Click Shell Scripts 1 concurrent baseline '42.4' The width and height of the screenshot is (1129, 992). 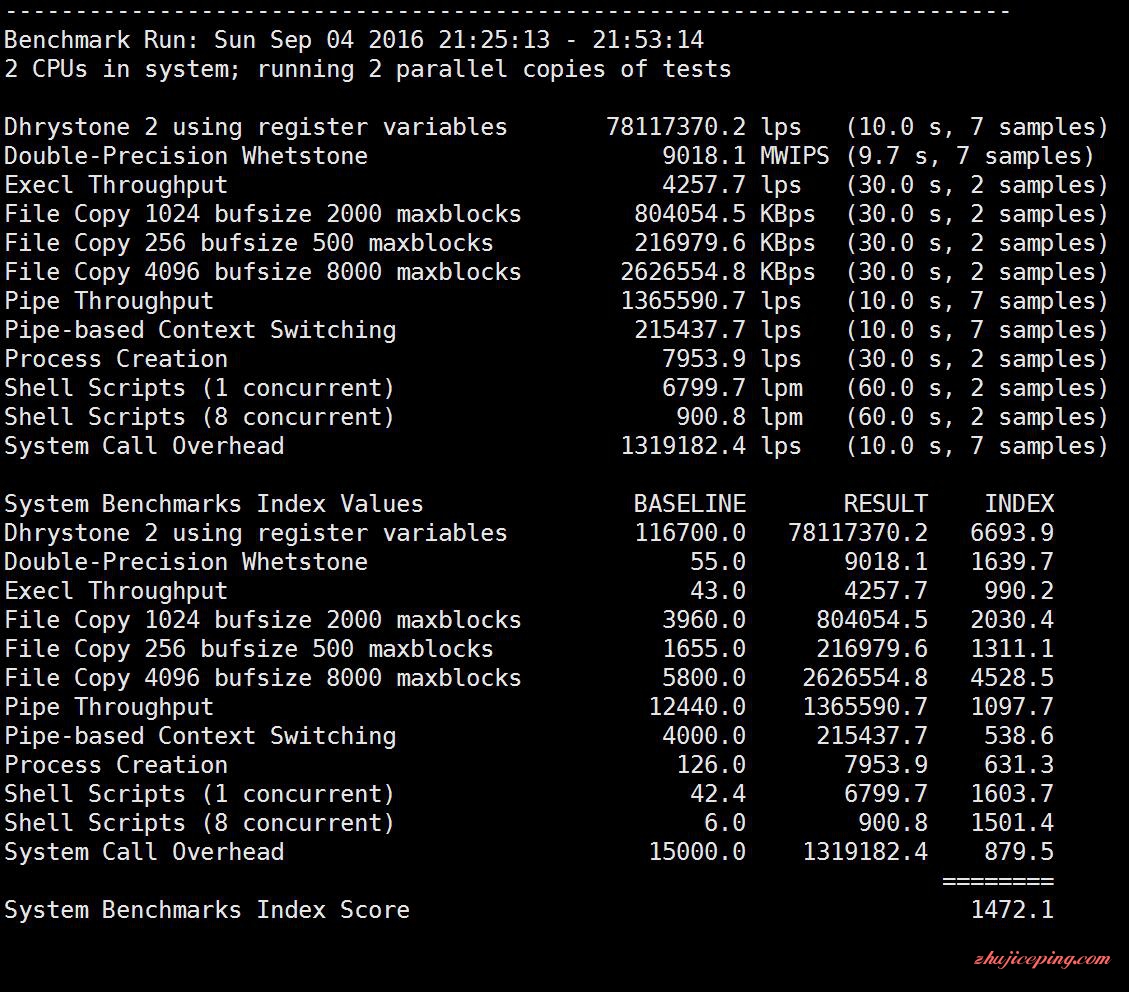718,793
